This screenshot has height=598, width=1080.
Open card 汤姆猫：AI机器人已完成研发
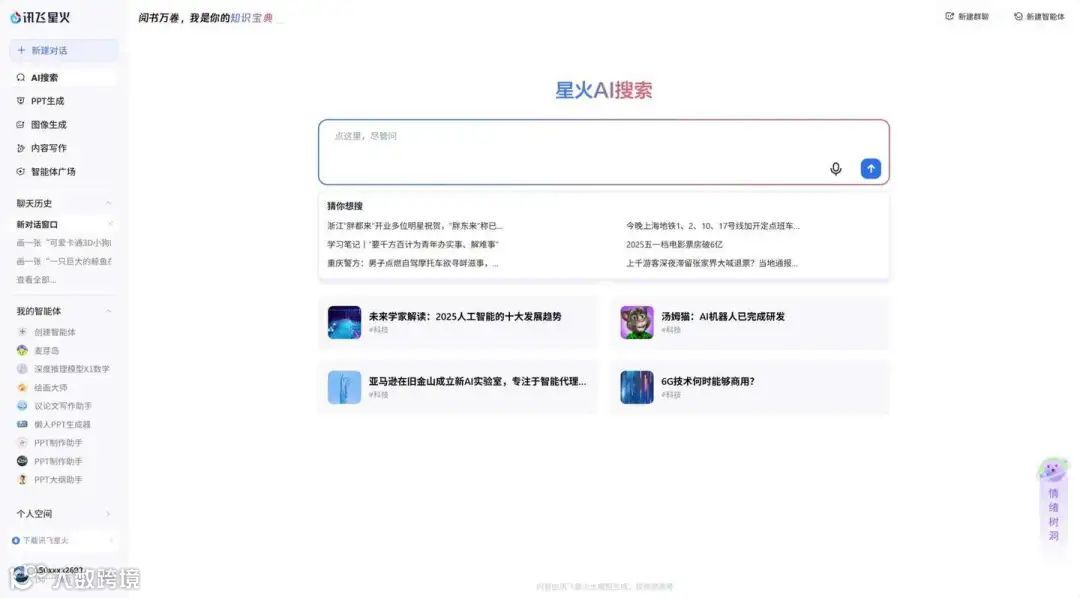click(749, 322)
